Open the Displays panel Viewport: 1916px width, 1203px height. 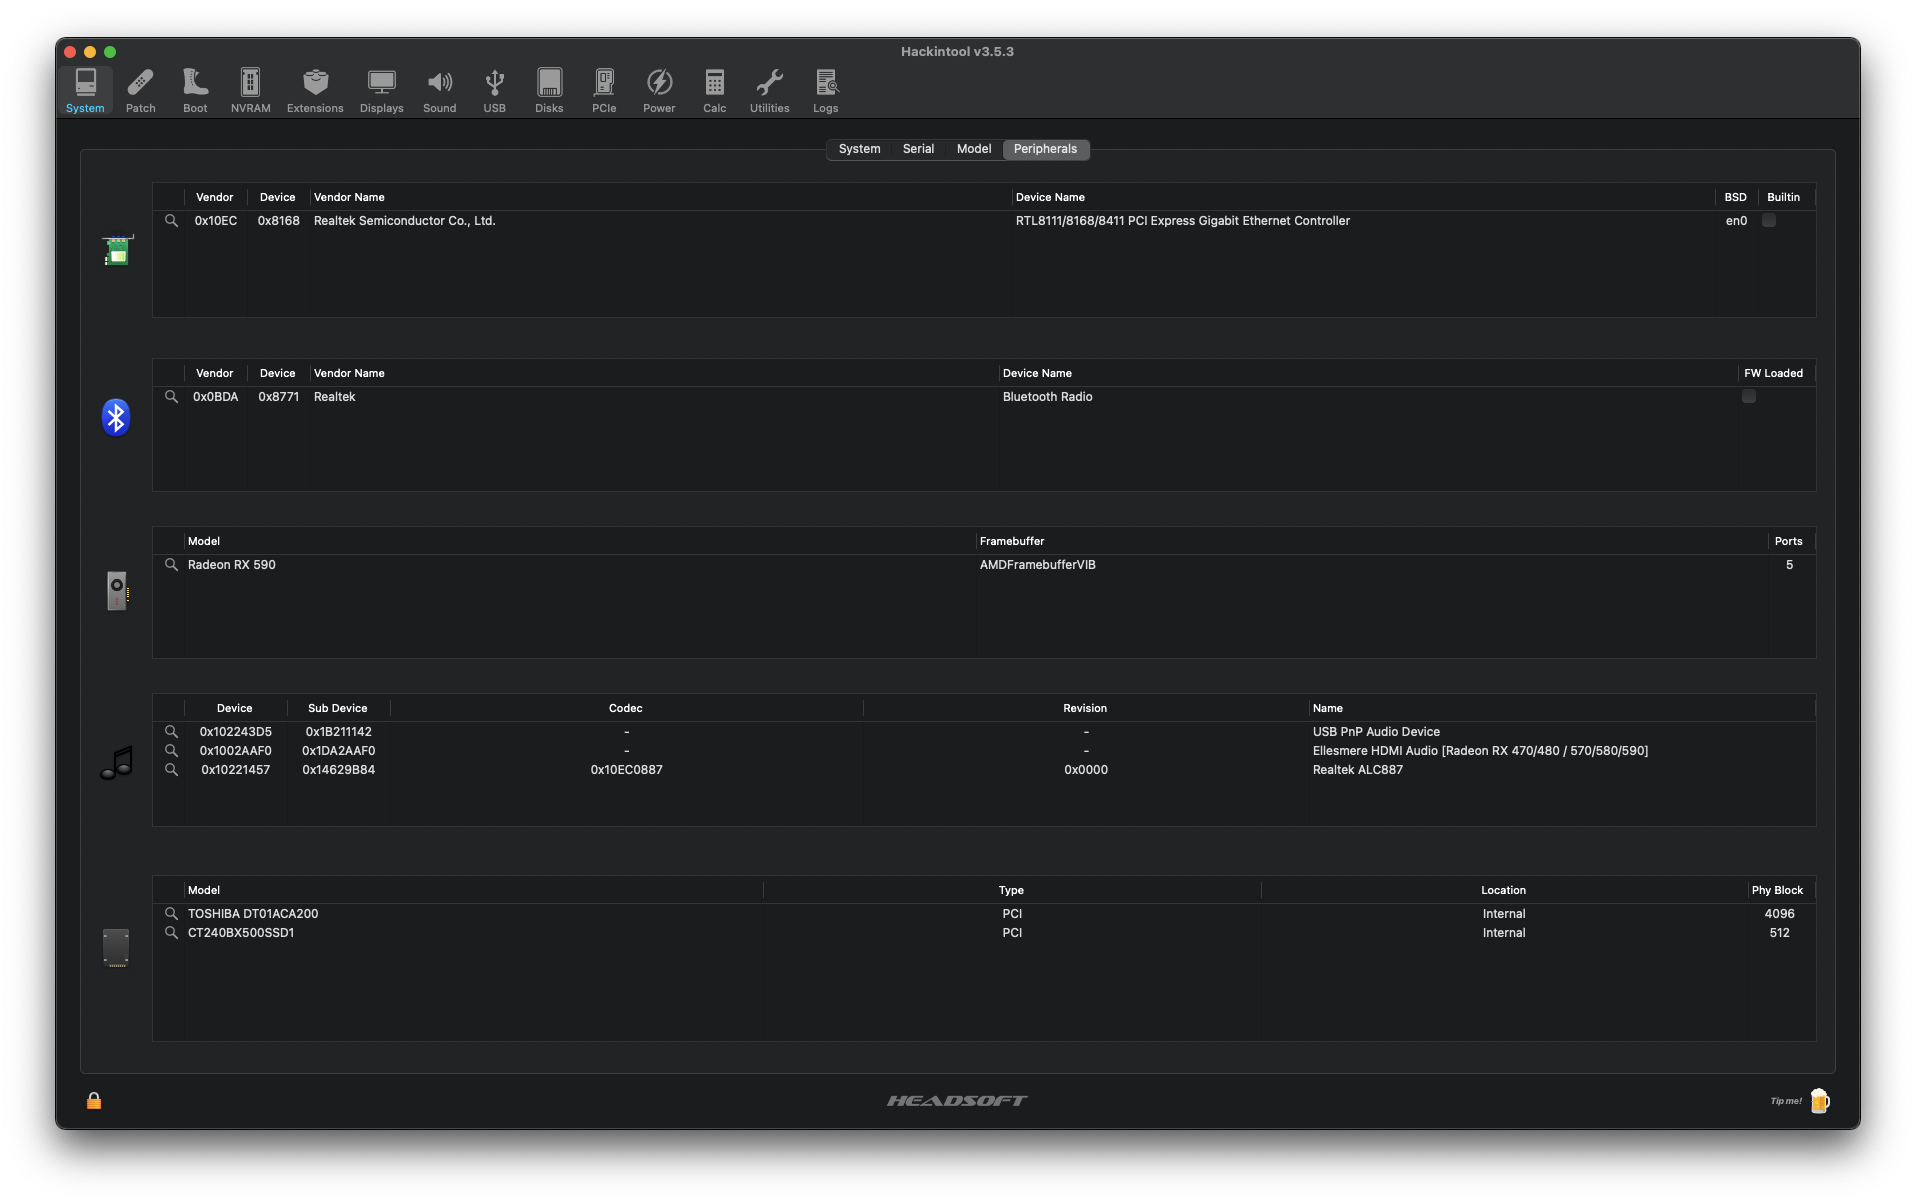click(x=381, y=90)
